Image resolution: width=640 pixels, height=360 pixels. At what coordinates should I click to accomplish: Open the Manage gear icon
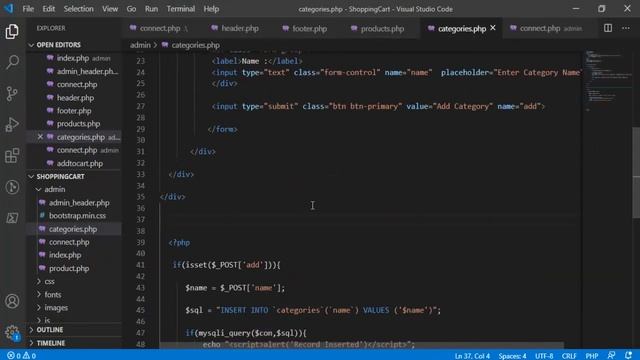pos(12,333)
